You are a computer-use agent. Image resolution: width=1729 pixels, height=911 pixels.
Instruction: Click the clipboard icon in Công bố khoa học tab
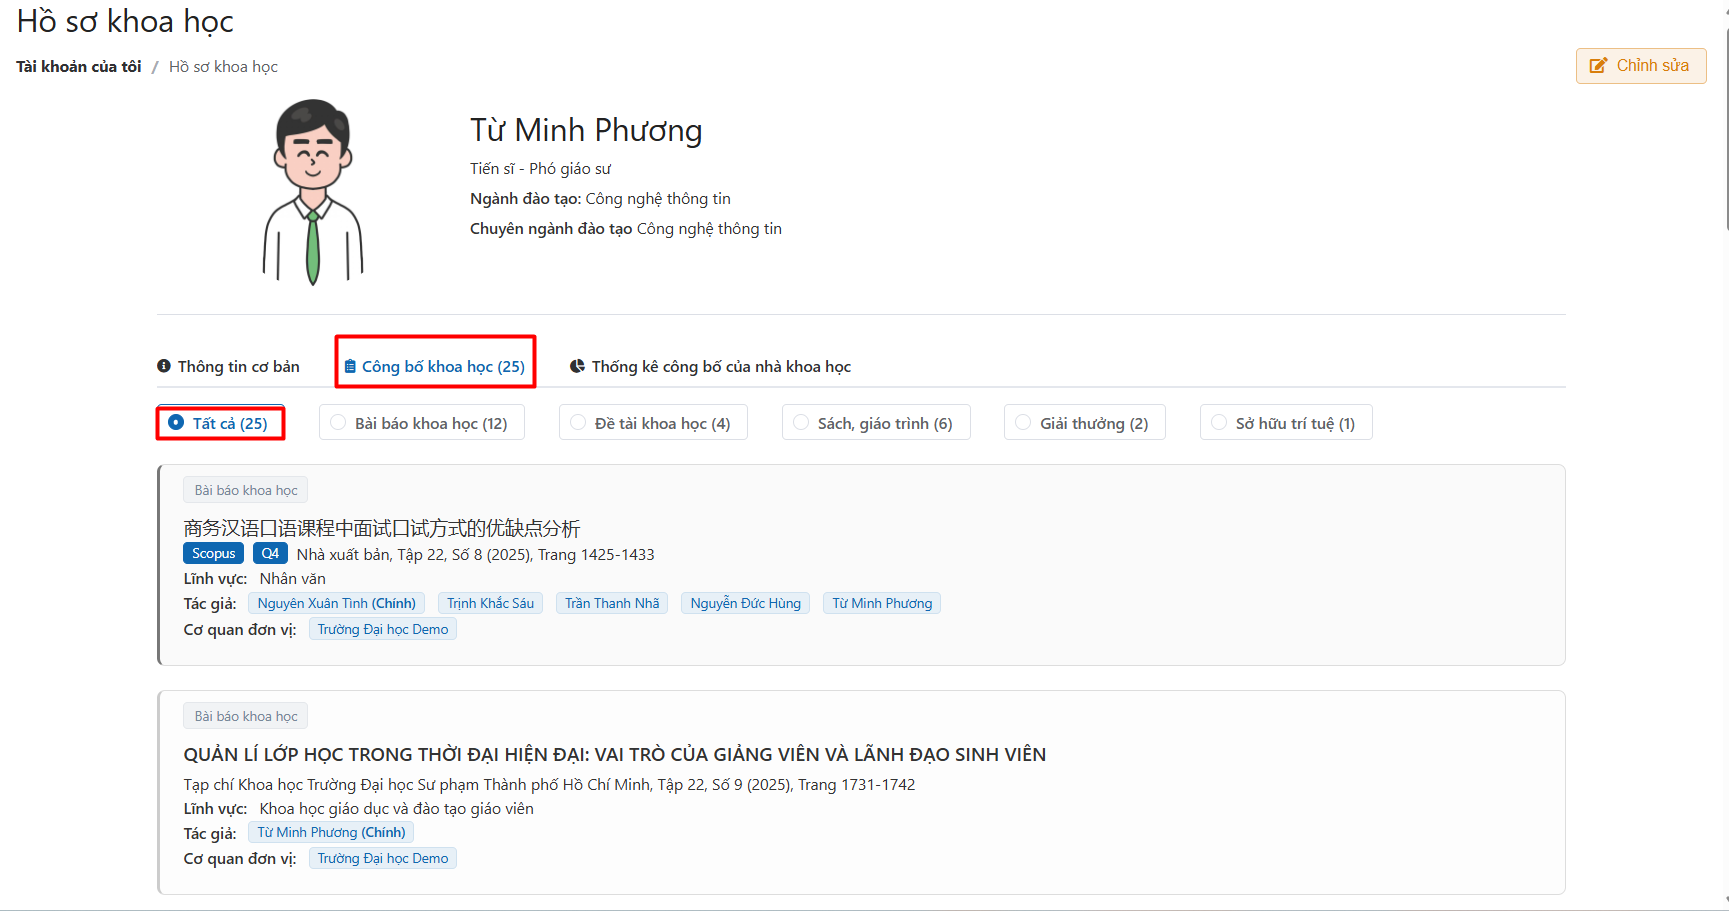350,367
